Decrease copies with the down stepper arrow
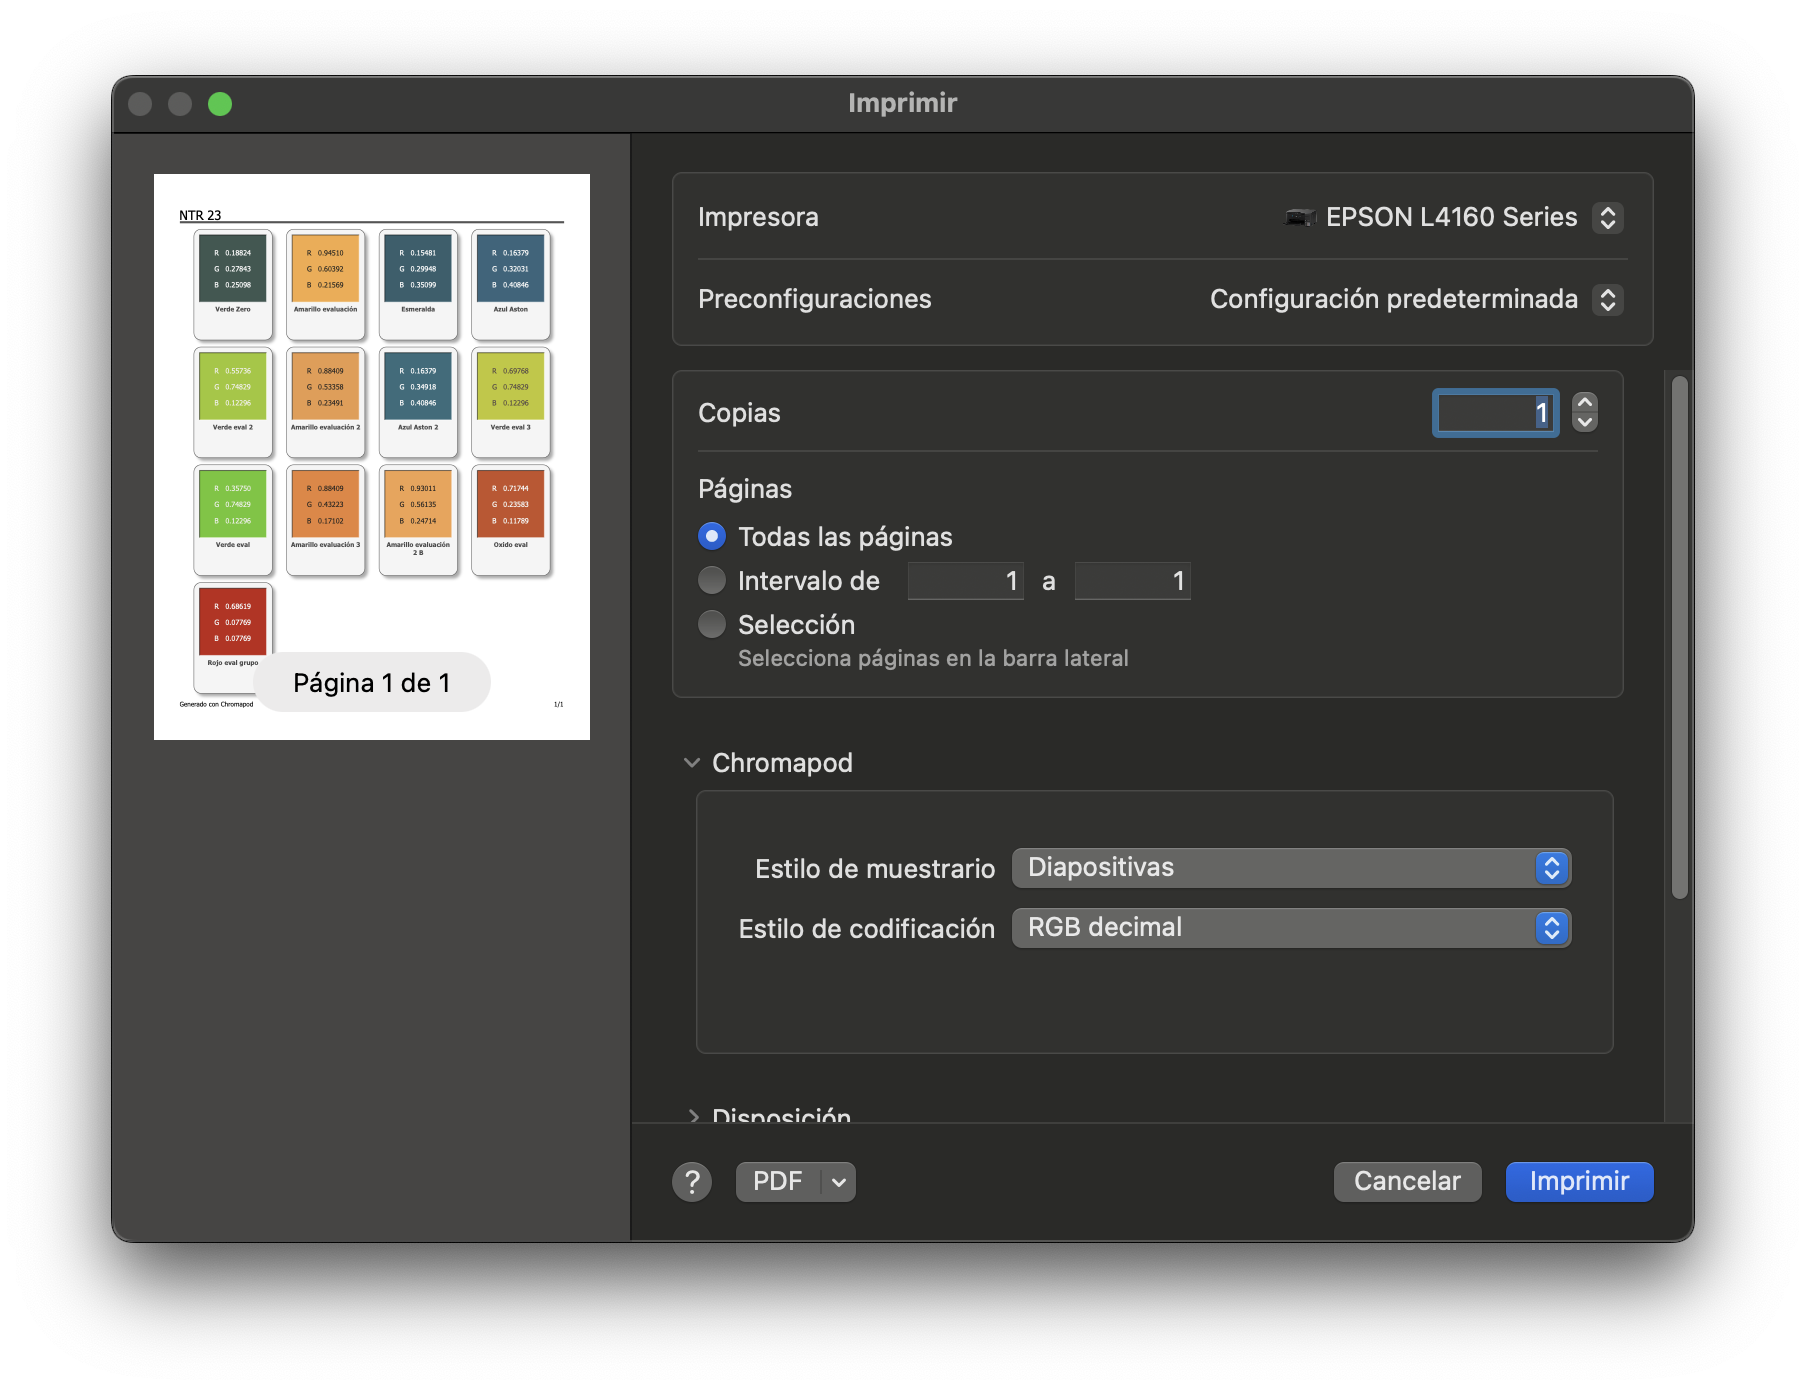This screenshot has height=1390, width=1806. pos(1584,422)
